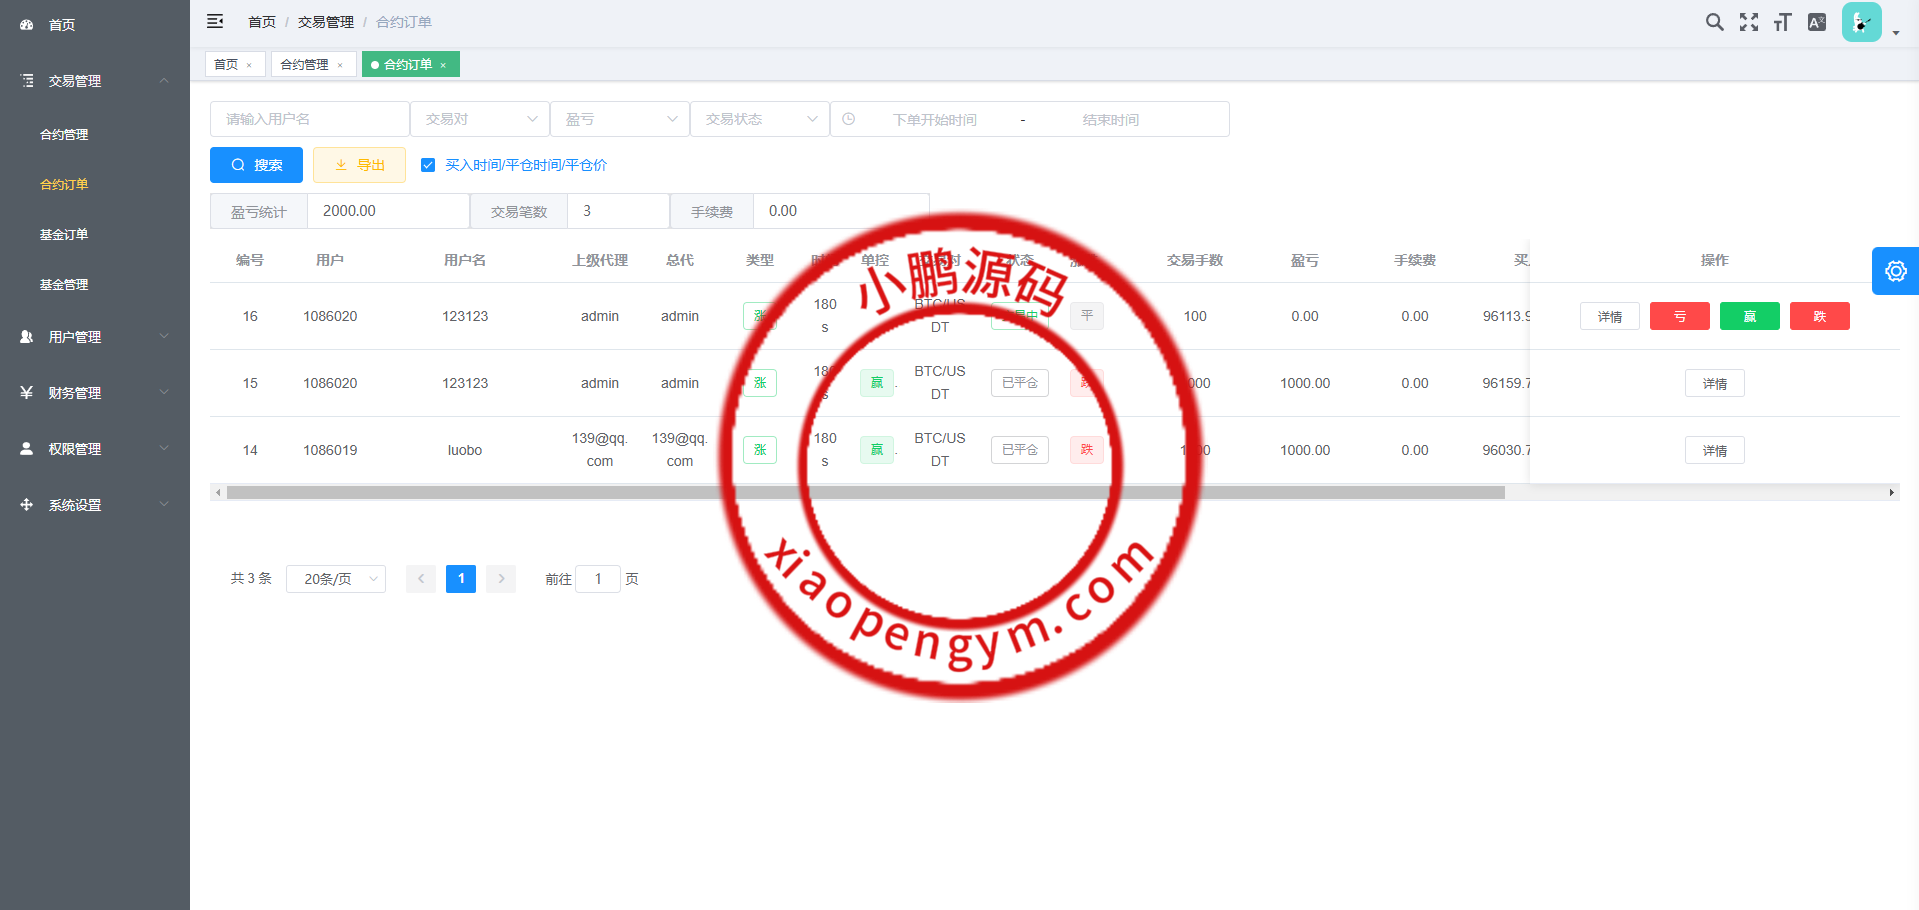Screen dimensions: 1919x910
Task: Toggle 买入时间/平仓时间/平仓价 checkbox
Action: pyautogui.click(x=428, y=165)
